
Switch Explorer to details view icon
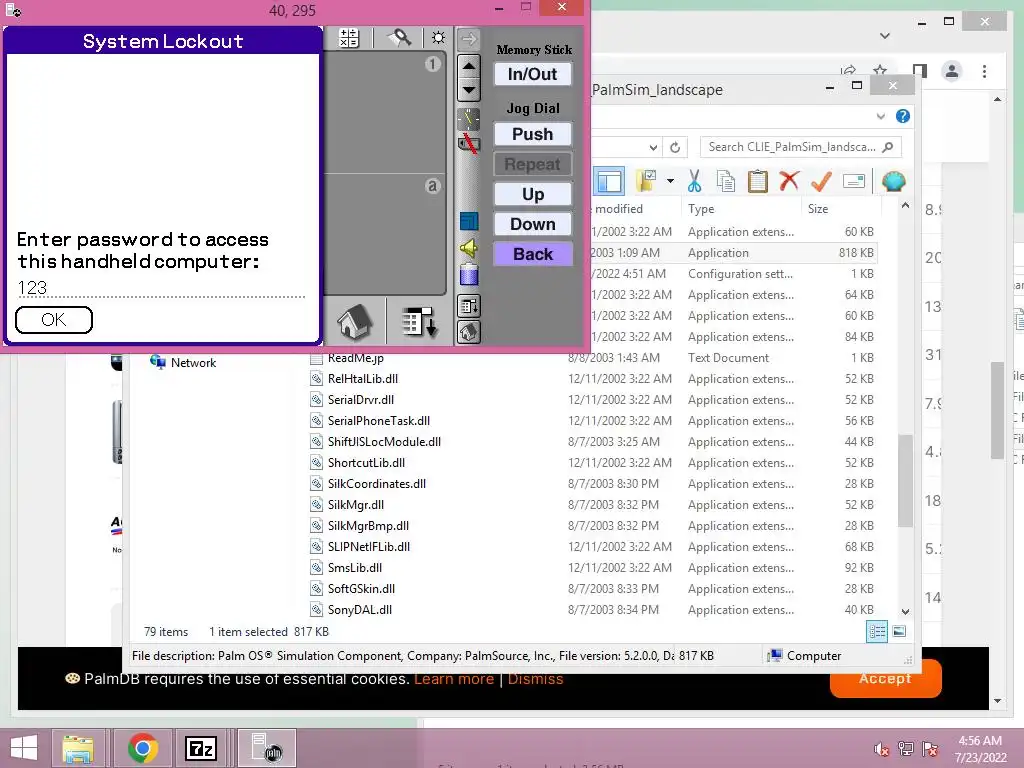pos(876,632)
